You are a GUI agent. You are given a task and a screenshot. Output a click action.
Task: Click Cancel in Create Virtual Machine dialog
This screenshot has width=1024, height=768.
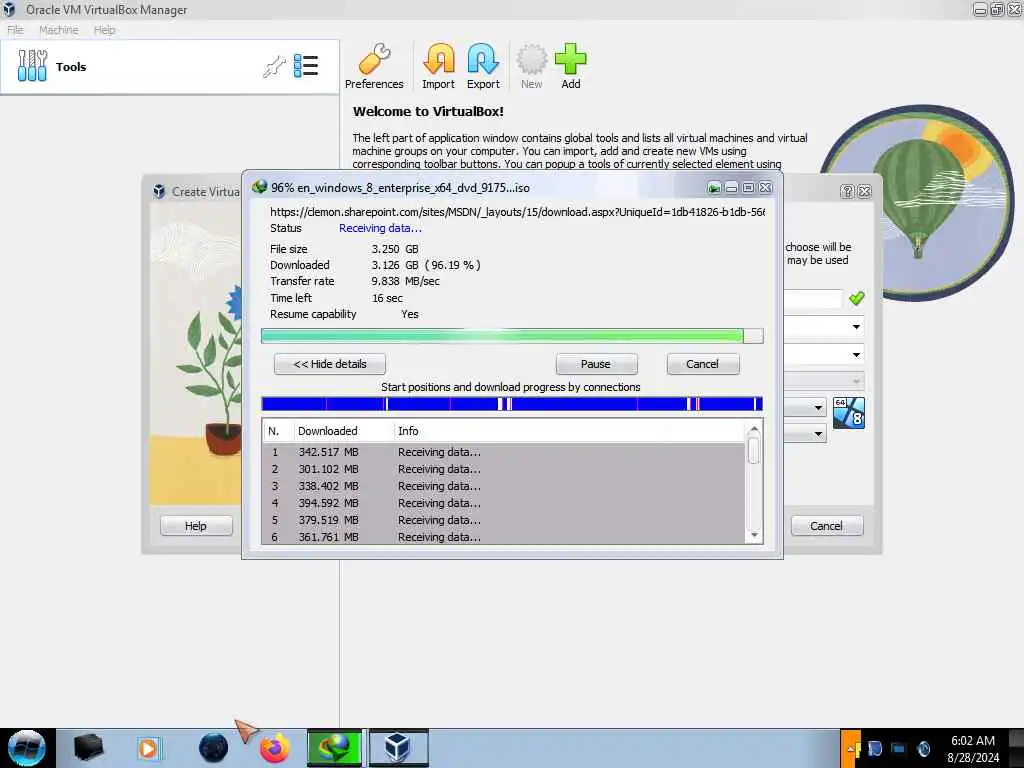pos(827,526)
